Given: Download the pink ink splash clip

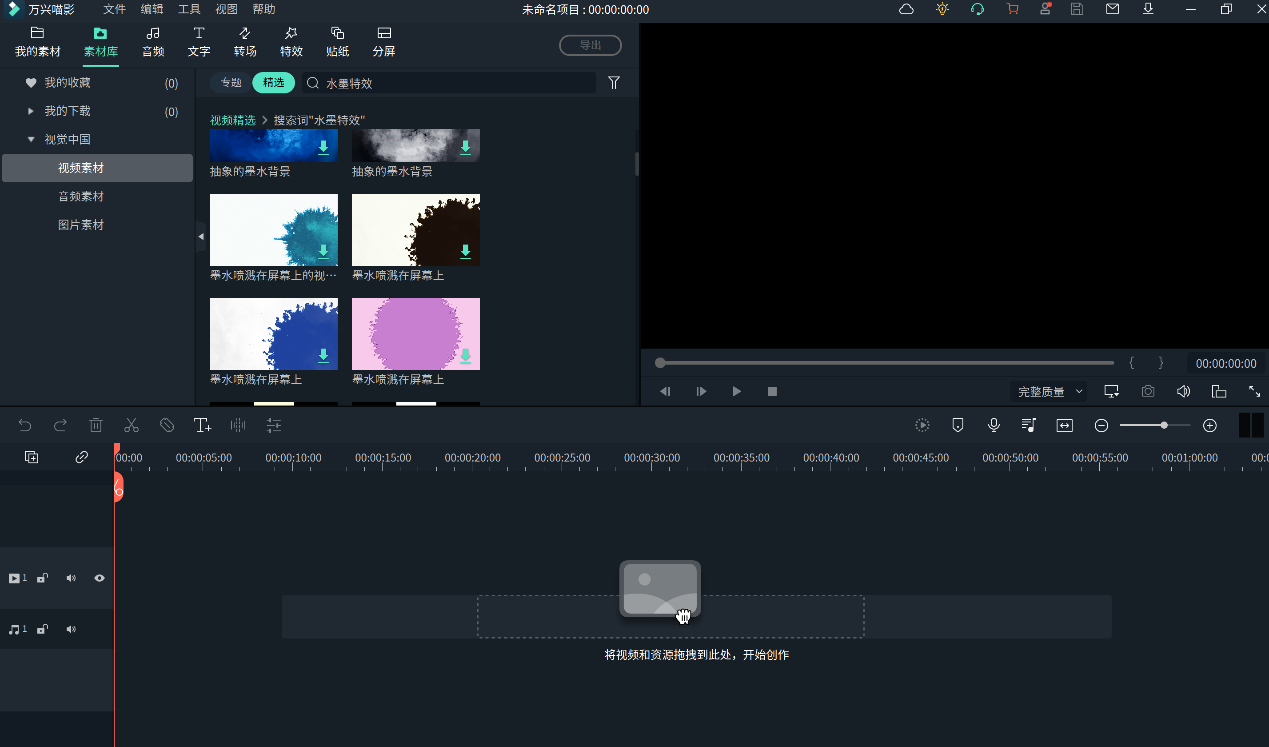Looking at the screenshot, I should 465,355.
